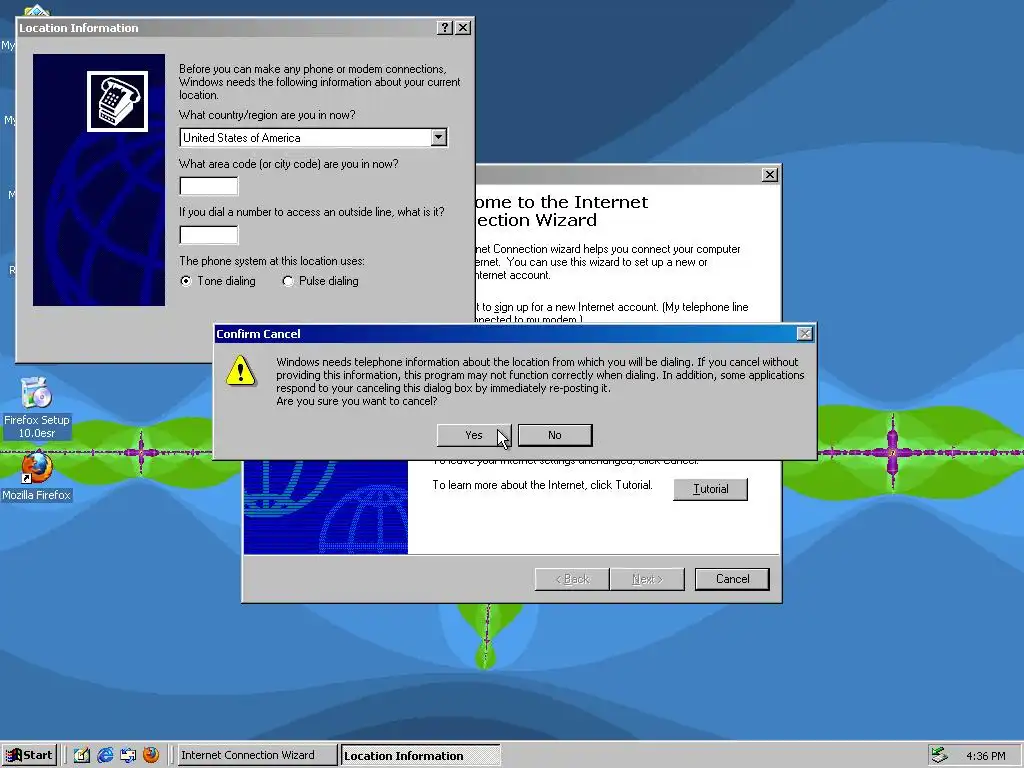This screenshot has height=768, width=1024.
Task: Click the network tray icon
Action: pos(939,755)
